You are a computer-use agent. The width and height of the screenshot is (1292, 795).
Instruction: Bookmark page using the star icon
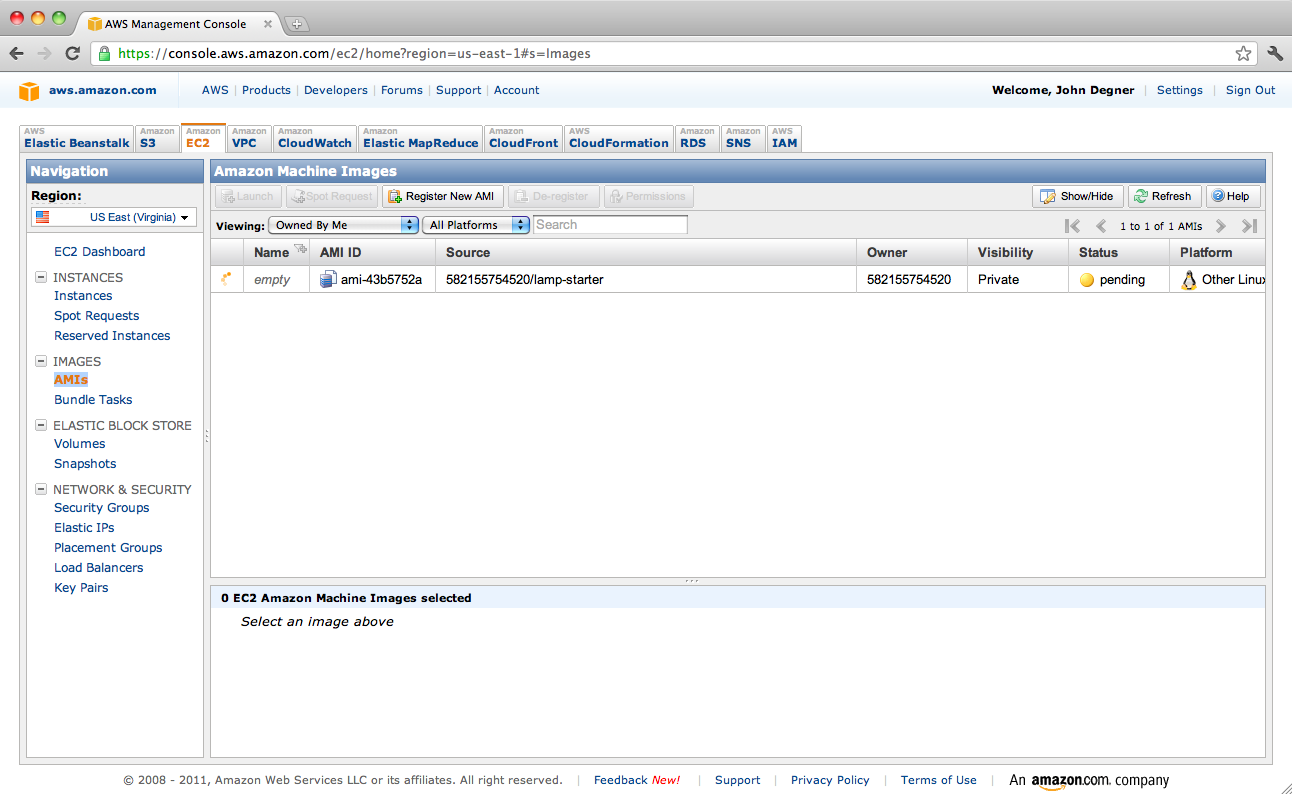(x=1243, y=54)
